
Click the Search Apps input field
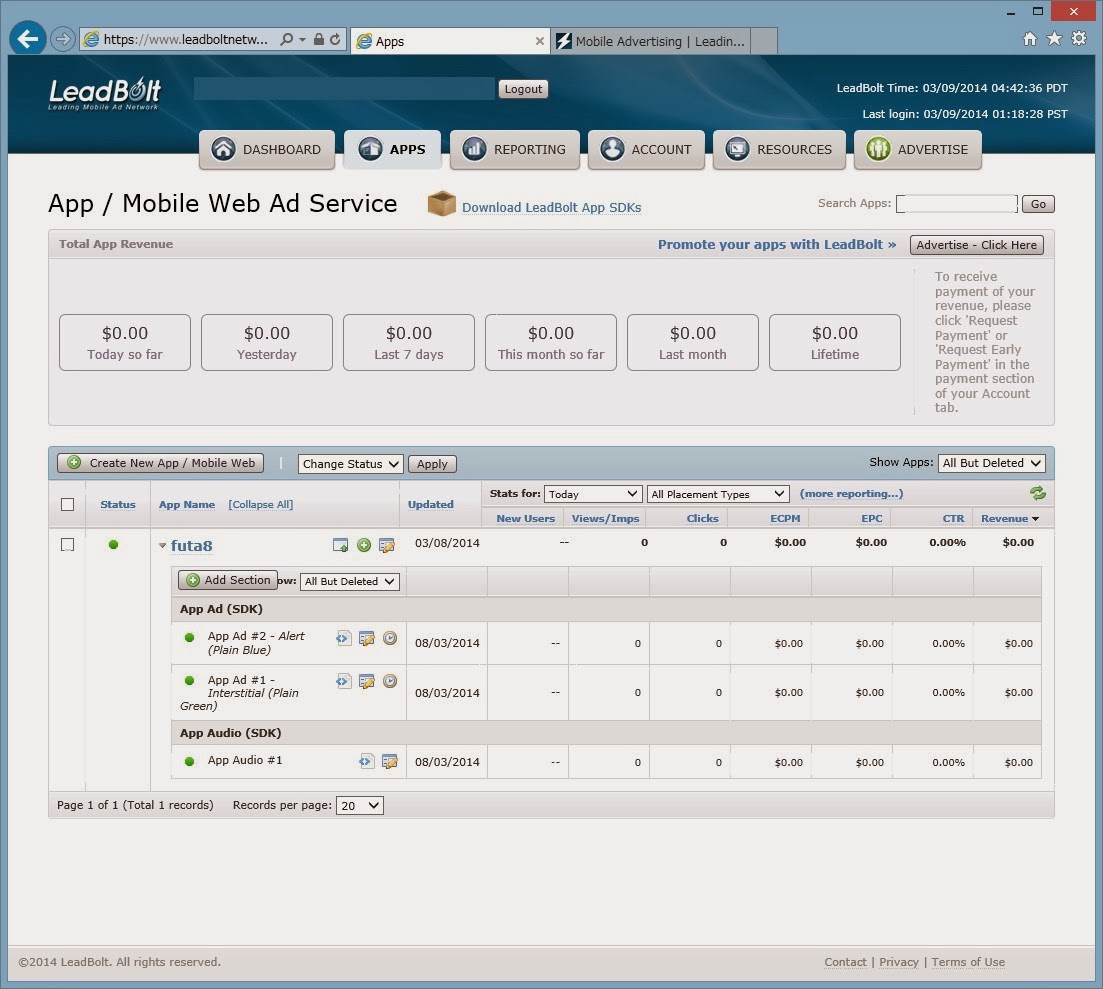[957, 203]
